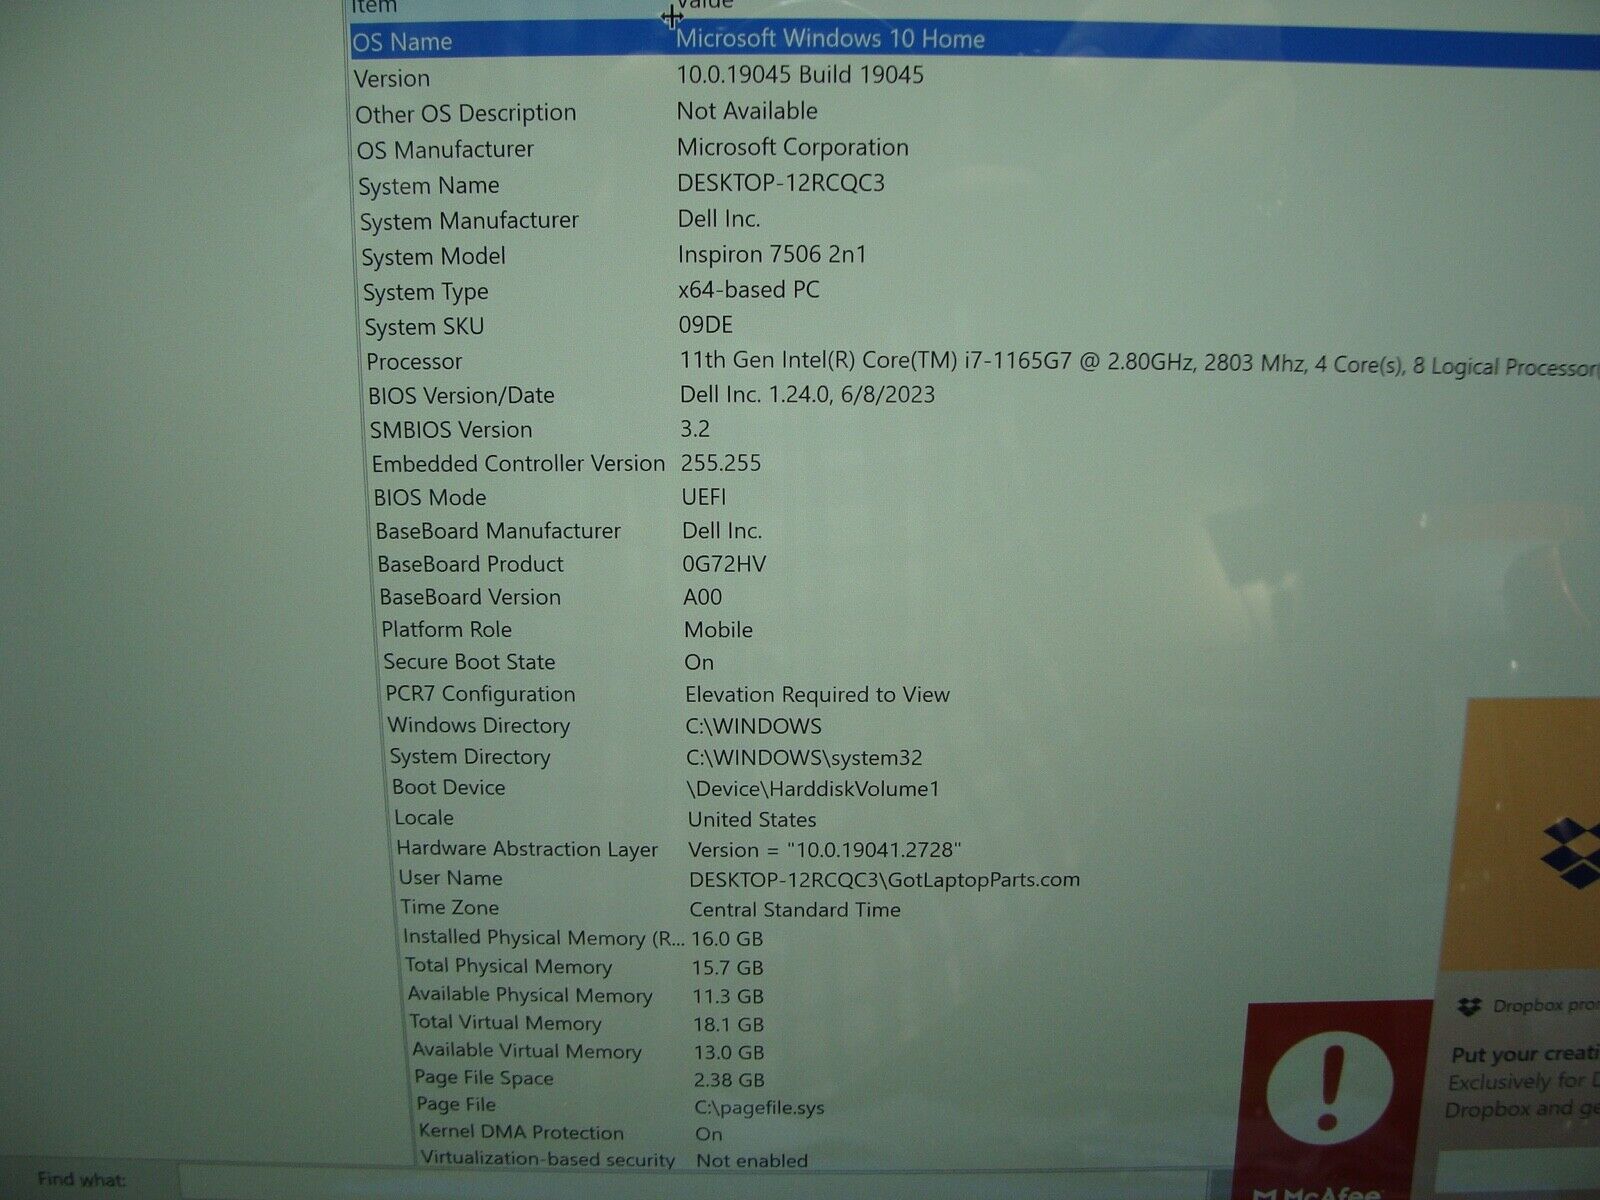Click the 255.255 value
The width and height of the screenshot is (1600, 1200).
point(721,463)
